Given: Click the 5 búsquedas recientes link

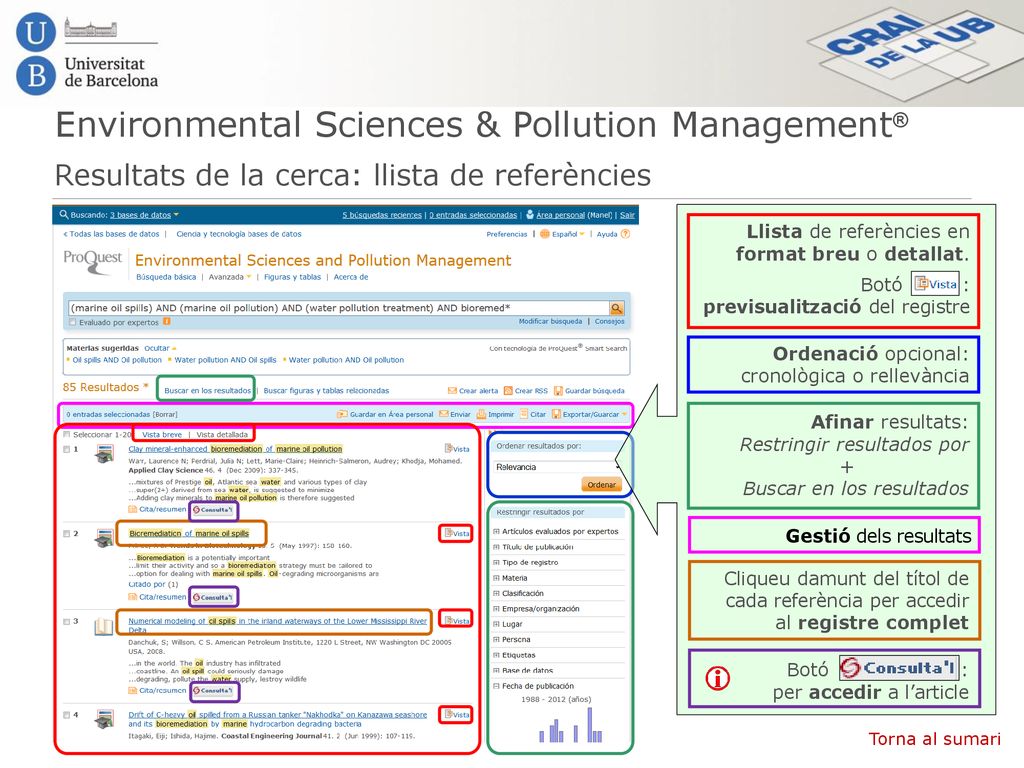Looking at the screenshot, I should (x=382, y=215).
